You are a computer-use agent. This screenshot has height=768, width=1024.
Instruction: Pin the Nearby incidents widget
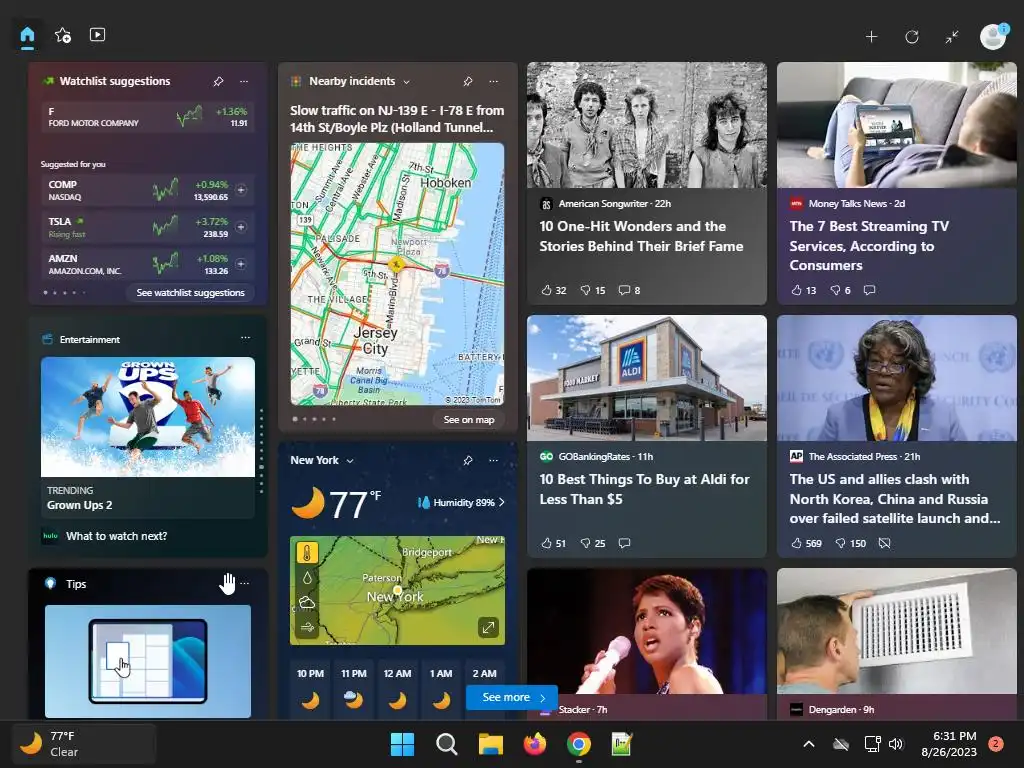[468, 81]
